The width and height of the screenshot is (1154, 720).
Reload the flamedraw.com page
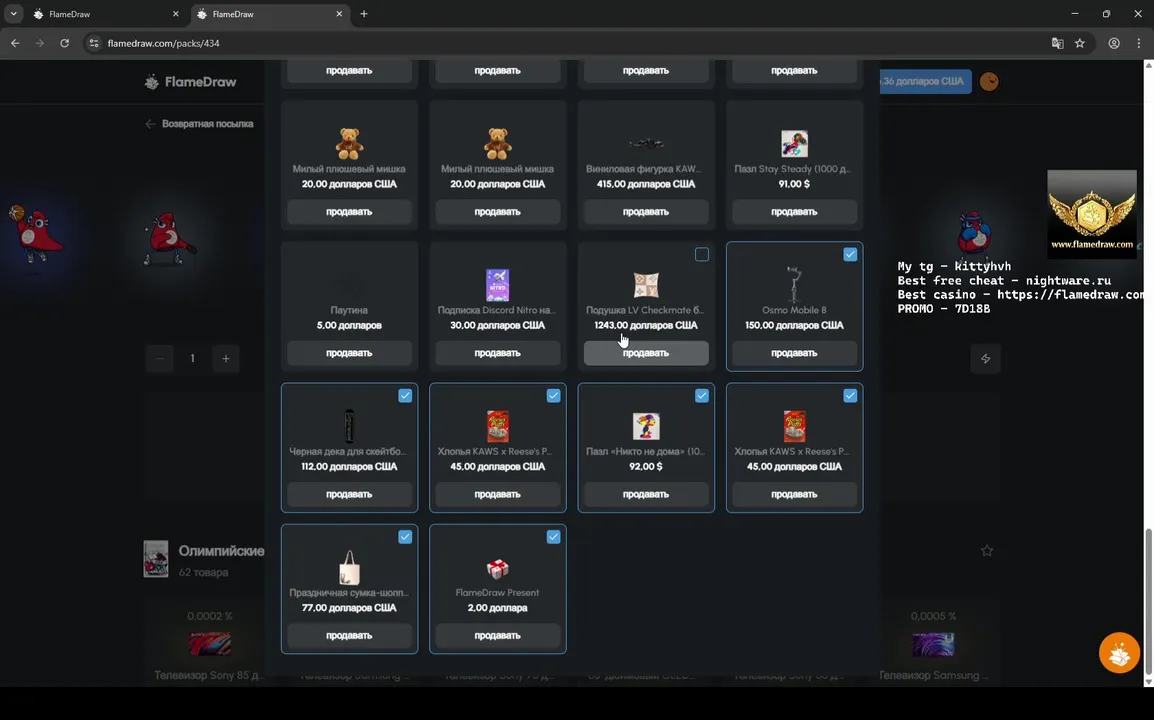click(65, 43)
